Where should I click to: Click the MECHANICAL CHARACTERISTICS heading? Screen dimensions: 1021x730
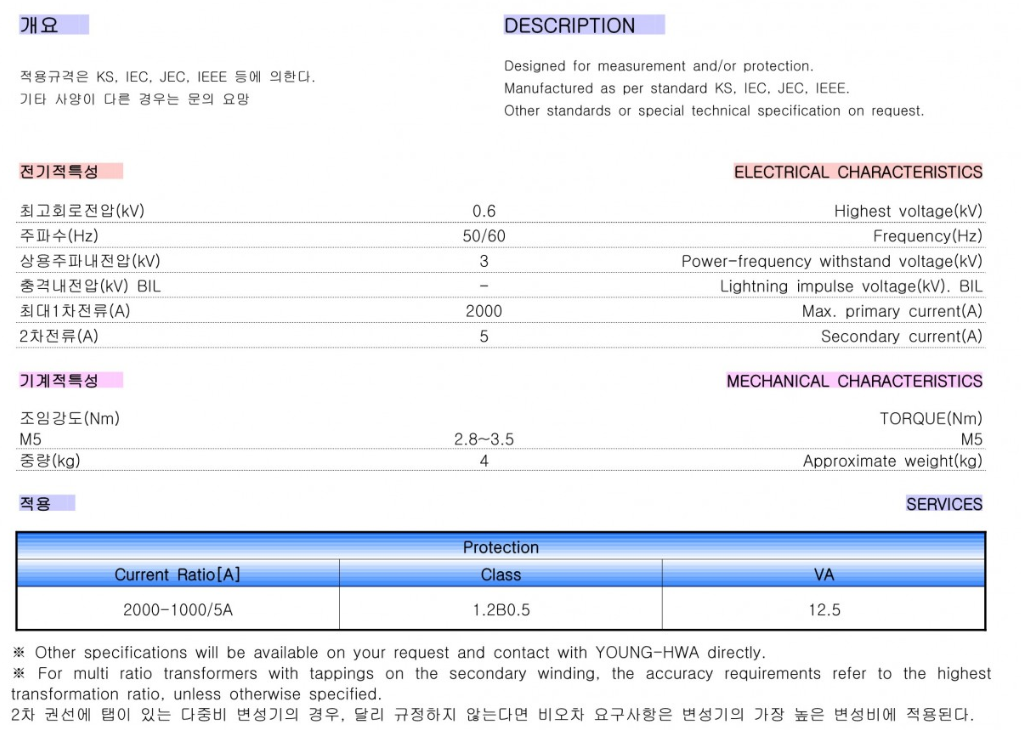(854, 381)
